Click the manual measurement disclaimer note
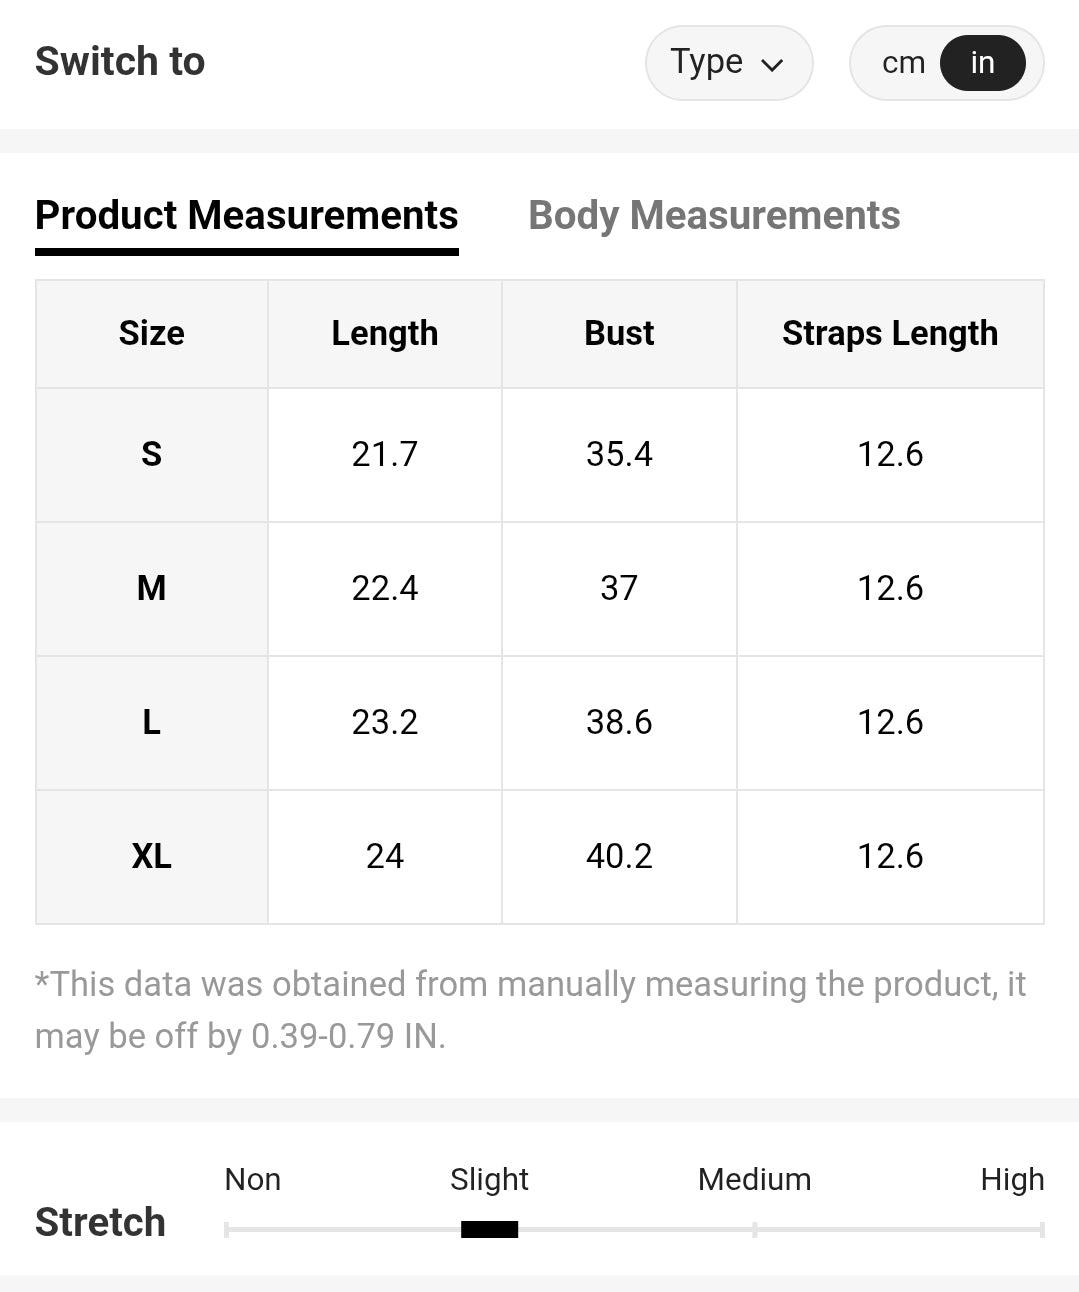 pos(530,1010)
